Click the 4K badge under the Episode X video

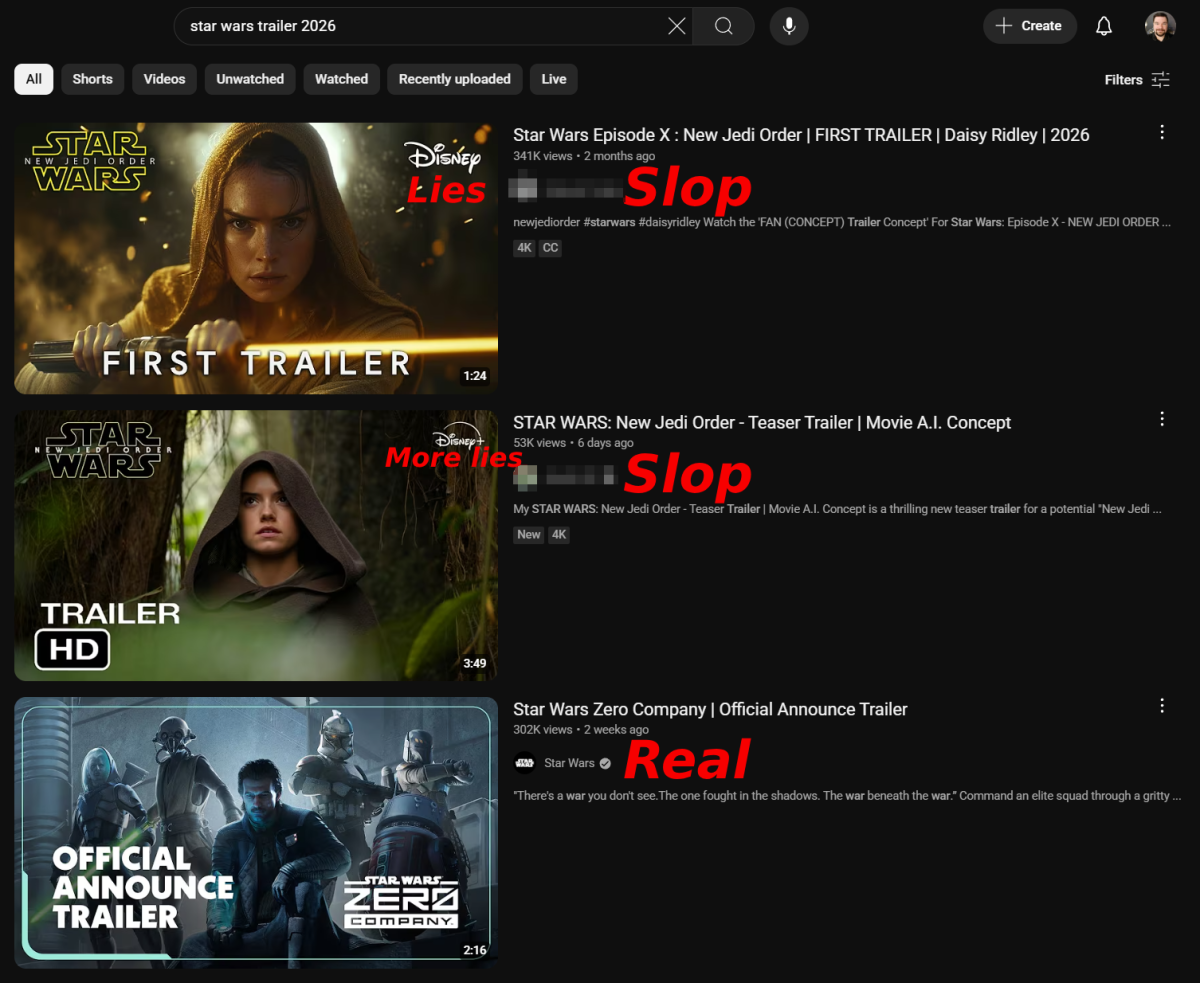pyautogui.click(x=525, y=248)
